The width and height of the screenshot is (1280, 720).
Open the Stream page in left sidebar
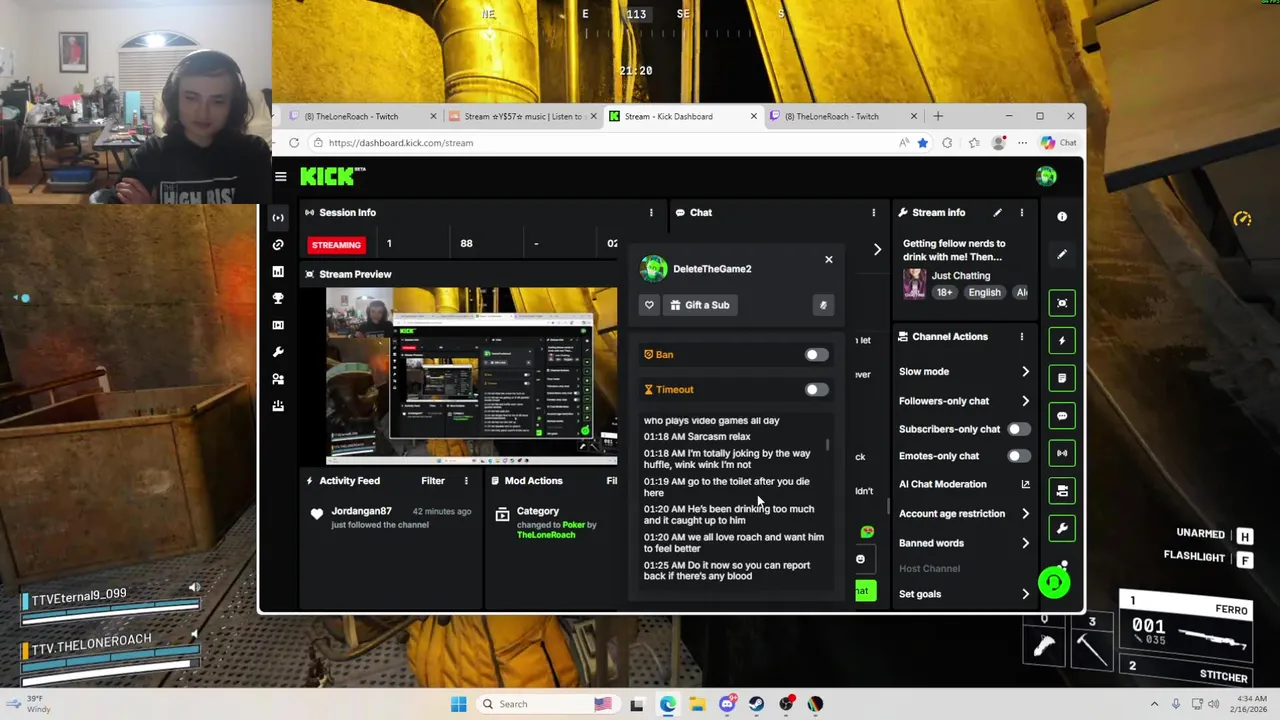click(278, 217)
